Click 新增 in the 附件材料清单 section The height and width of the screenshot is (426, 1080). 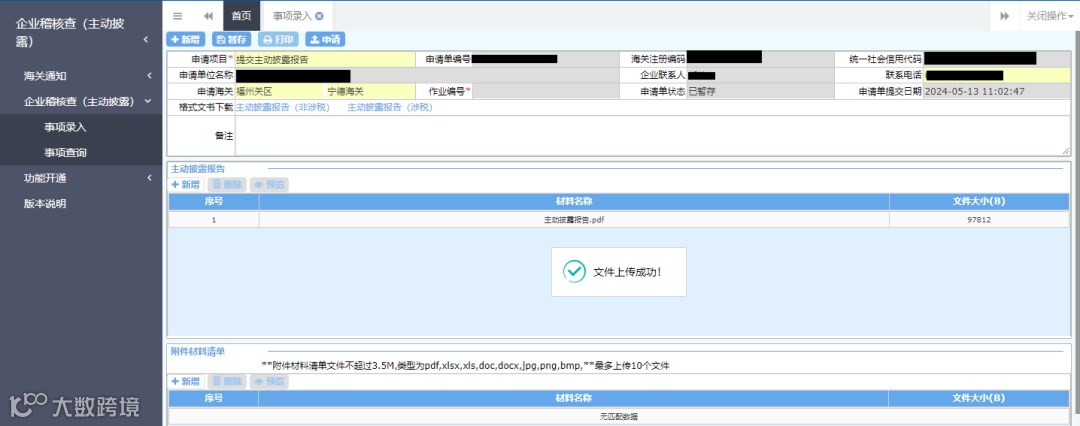[x=186, y=381]
